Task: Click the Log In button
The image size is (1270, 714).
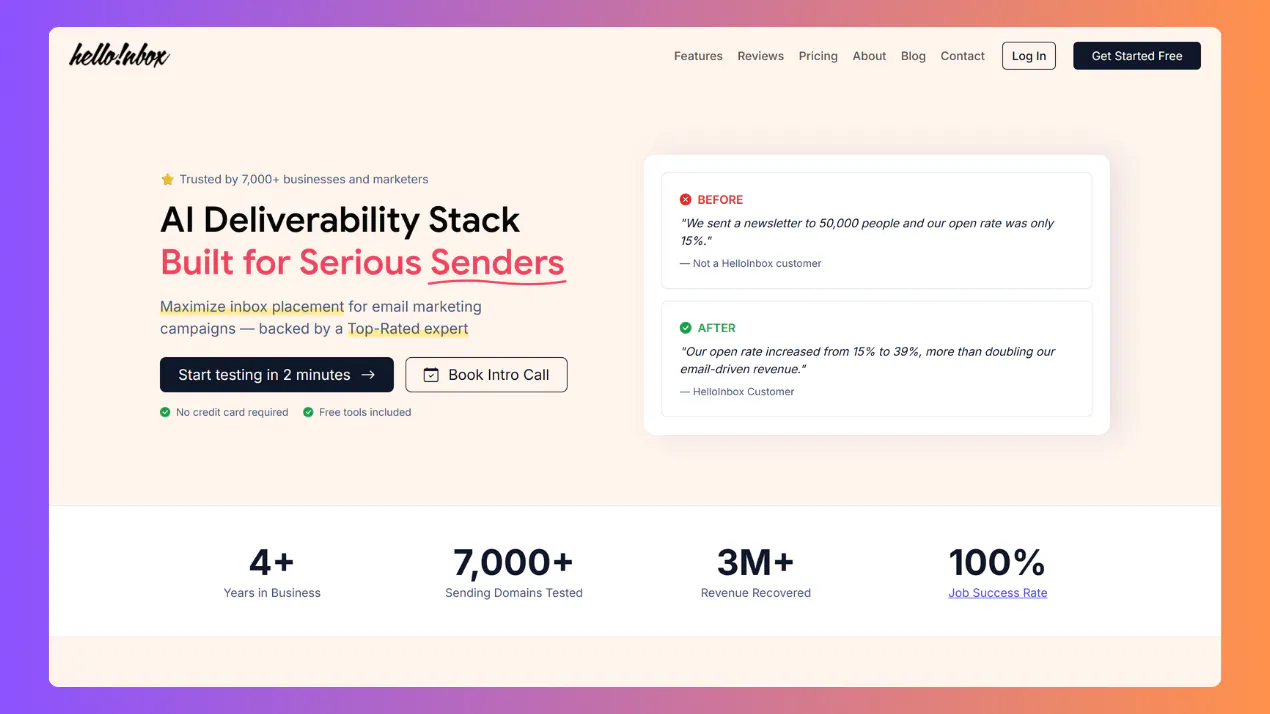Action: pos(1029,56)
